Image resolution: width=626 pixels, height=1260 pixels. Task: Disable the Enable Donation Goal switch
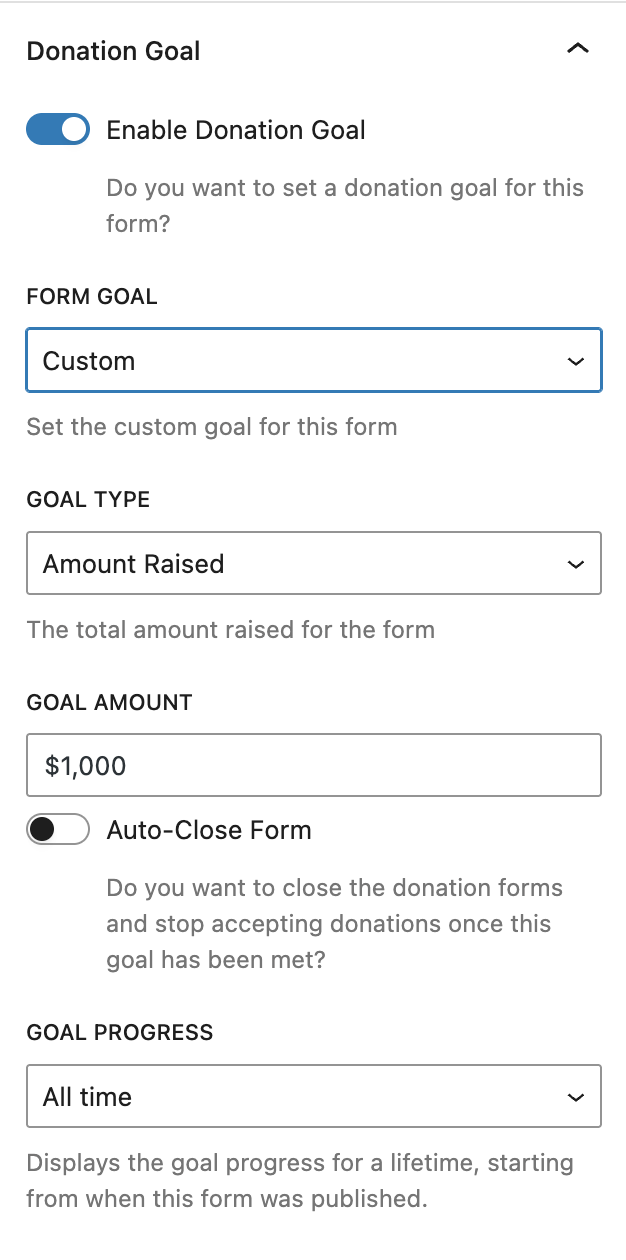coord(58,130)
